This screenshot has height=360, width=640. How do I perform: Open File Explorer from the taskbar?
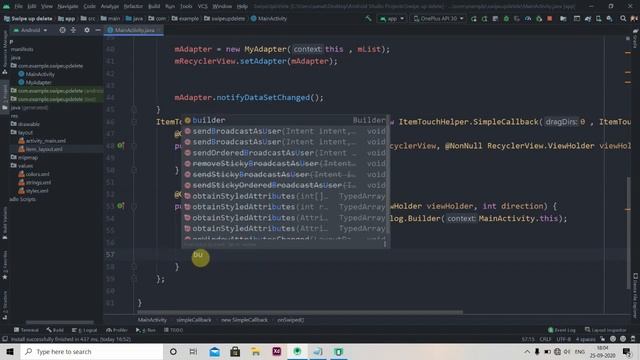point(256,351)
